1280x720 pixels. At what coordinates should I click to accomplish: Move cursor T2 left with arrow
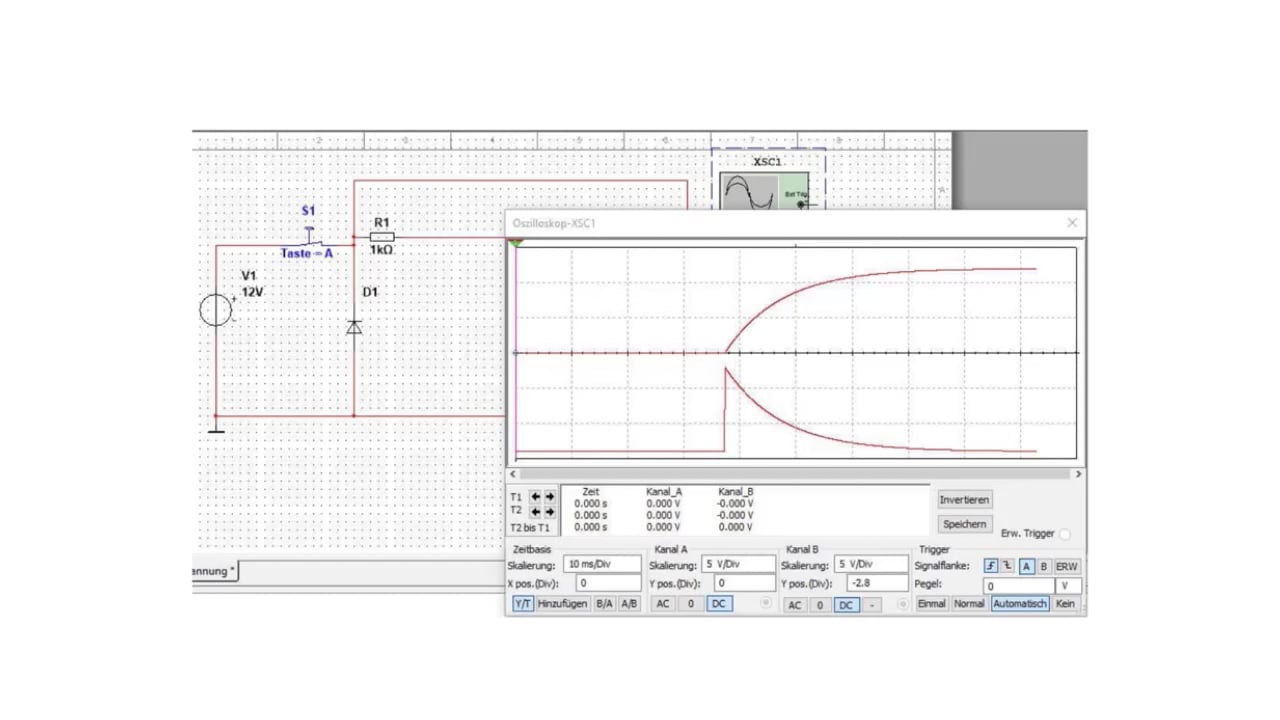(x=535, y=511)
